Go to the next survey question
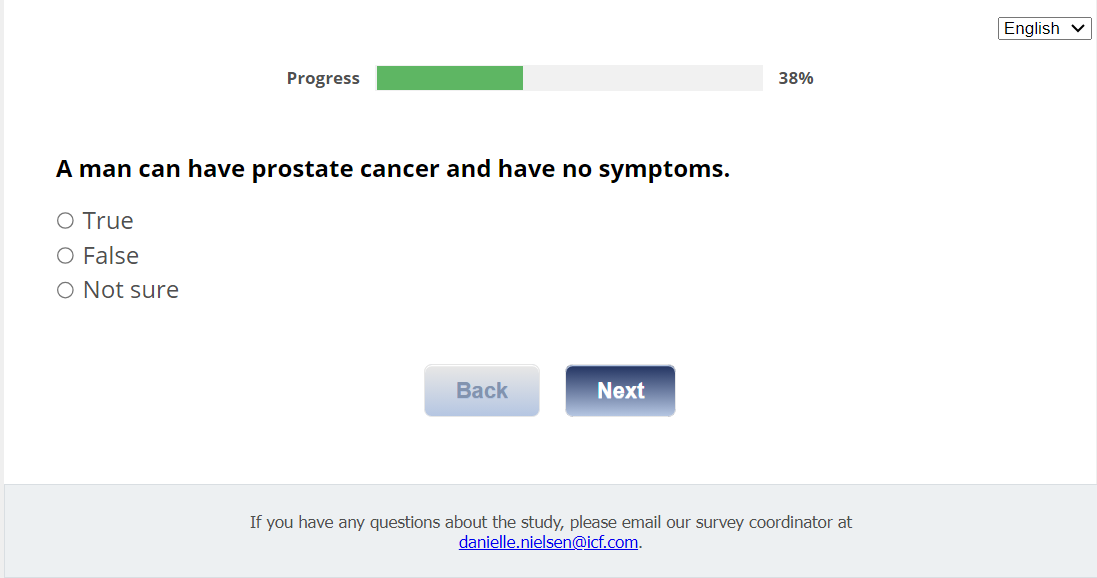Screen dimensions: 1097x578 (620, 391)
